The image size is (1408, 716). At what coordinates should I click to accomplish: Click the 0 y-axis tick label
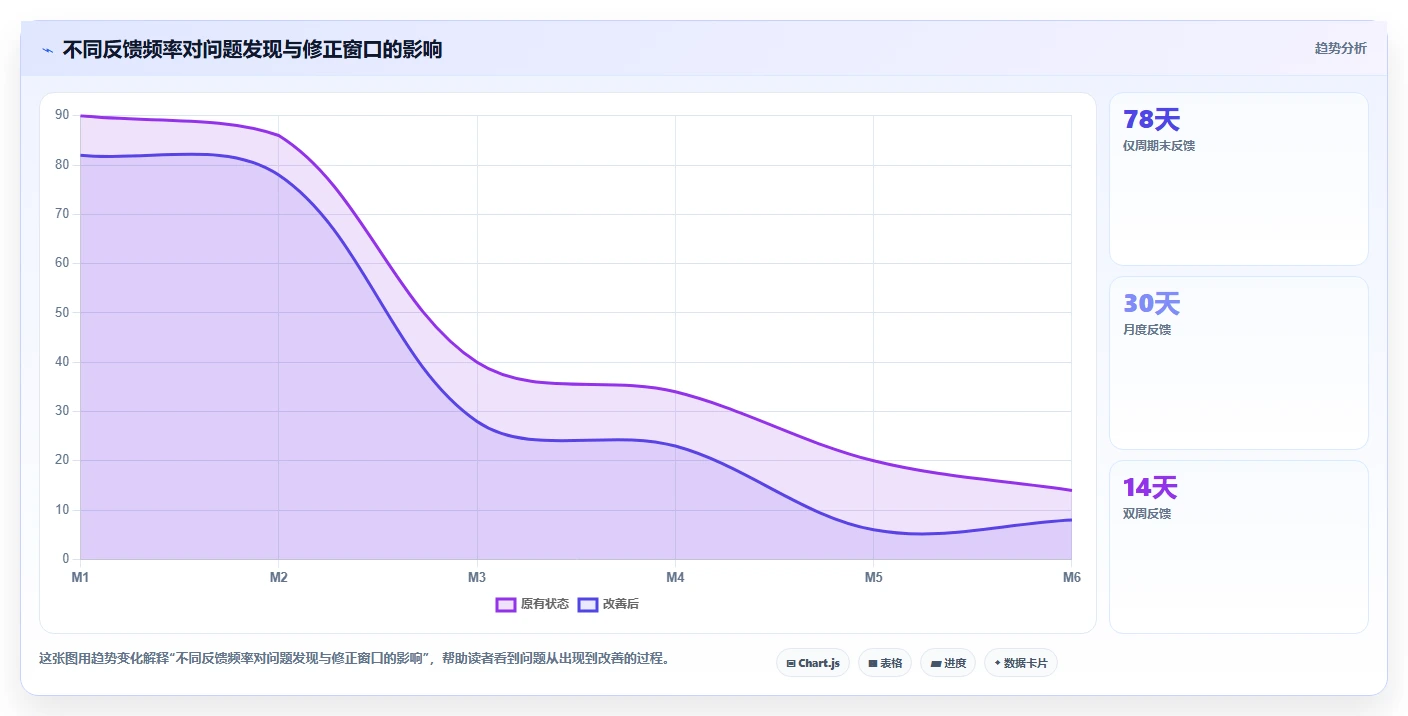pyautogui.click(x=66, y=559)
